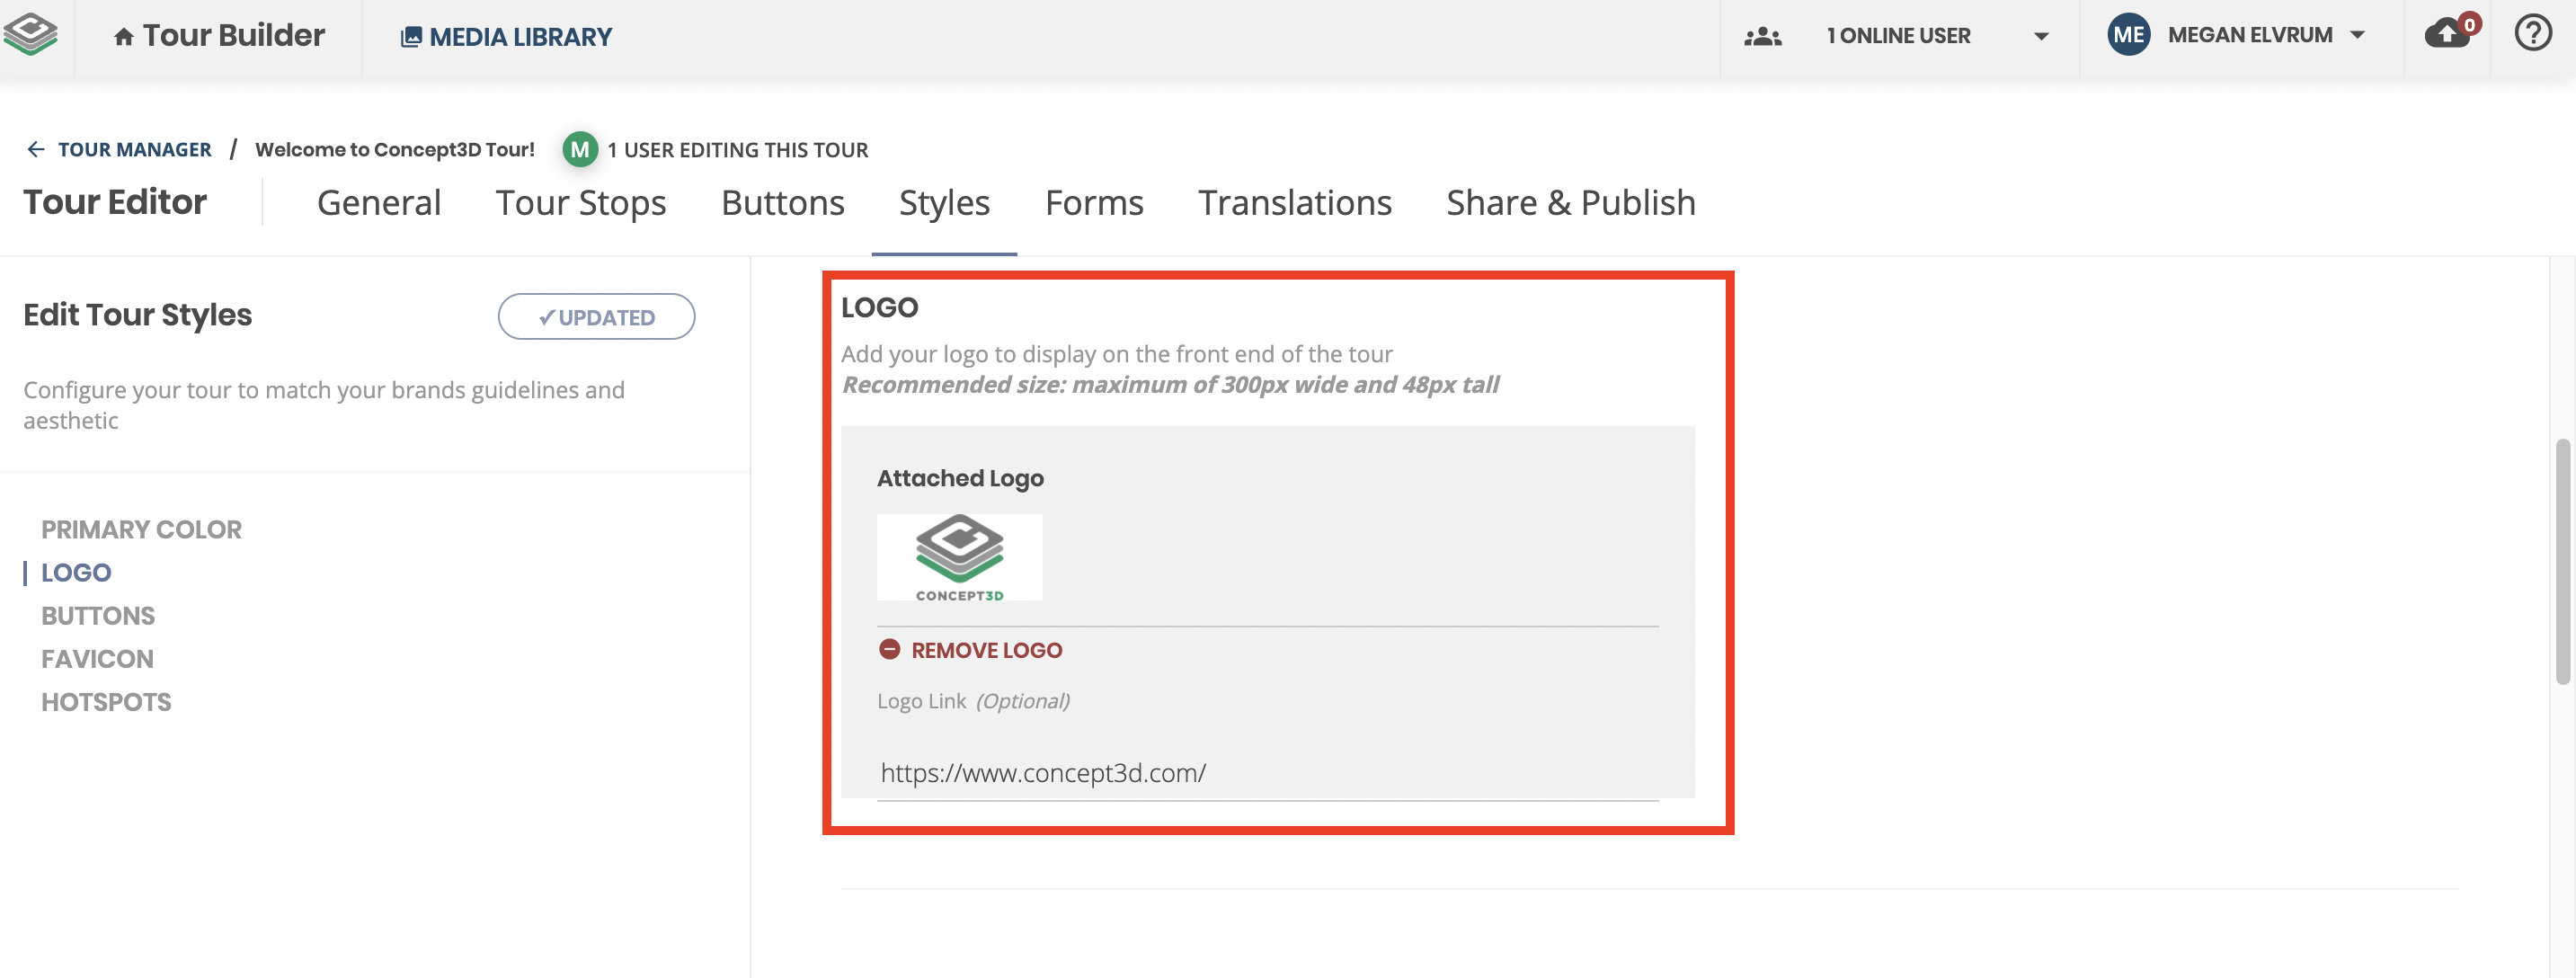Go back to Tour Manager

(x=134, y=149)
